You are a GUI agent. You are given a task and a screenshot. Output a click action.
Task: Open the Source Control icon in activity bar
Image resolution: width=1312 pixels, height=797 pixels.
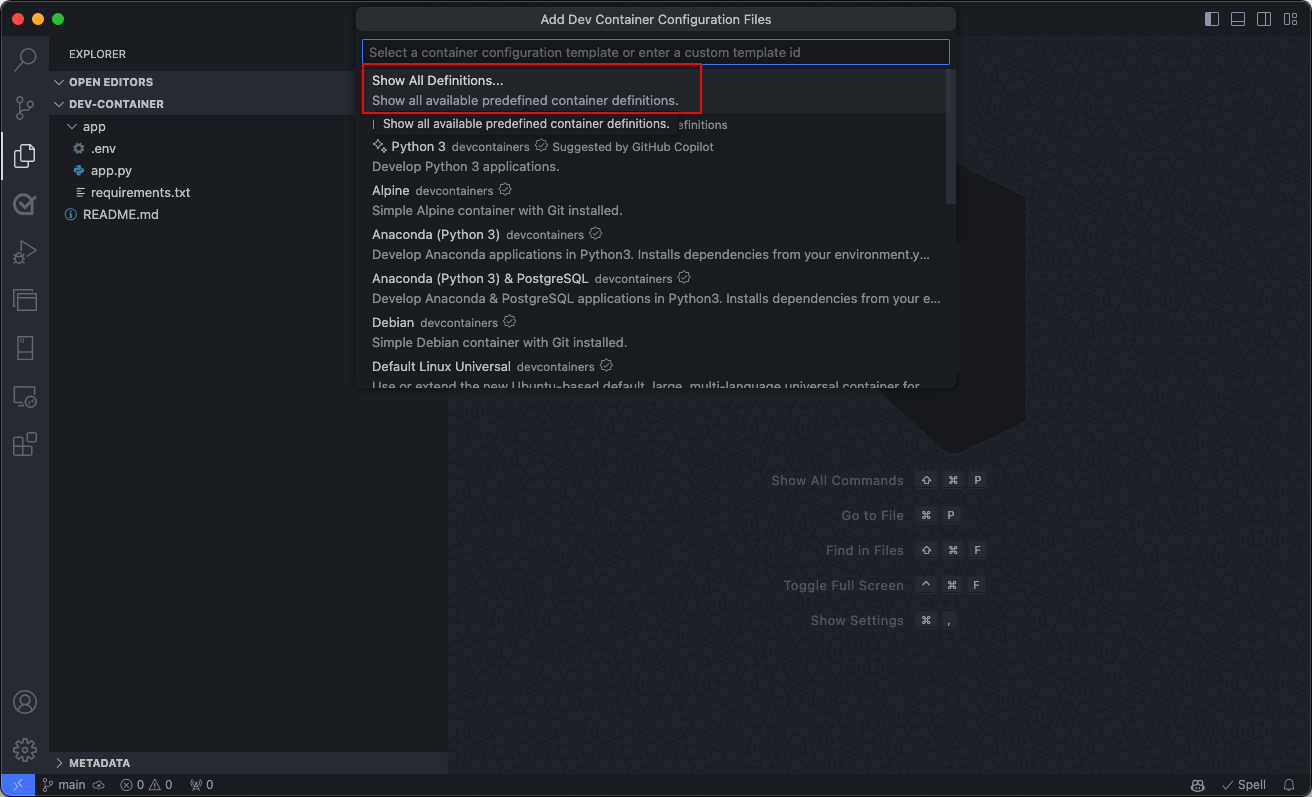pos(25,107)
